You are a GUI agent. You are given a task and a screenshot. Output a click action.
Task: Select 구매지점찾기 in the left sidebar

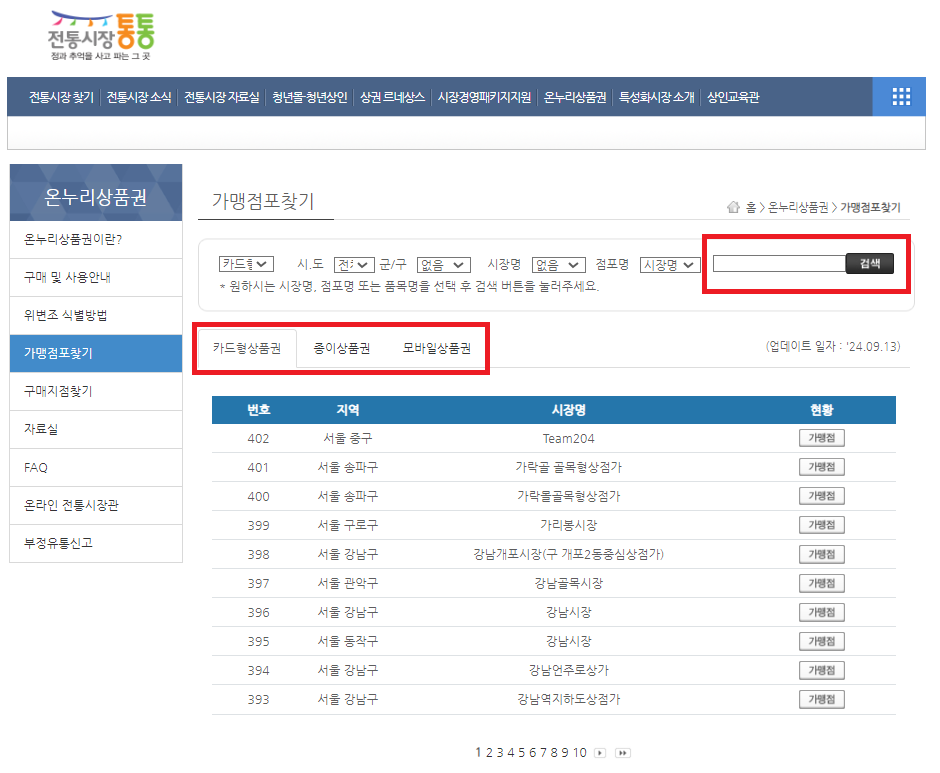coord(95,391)
